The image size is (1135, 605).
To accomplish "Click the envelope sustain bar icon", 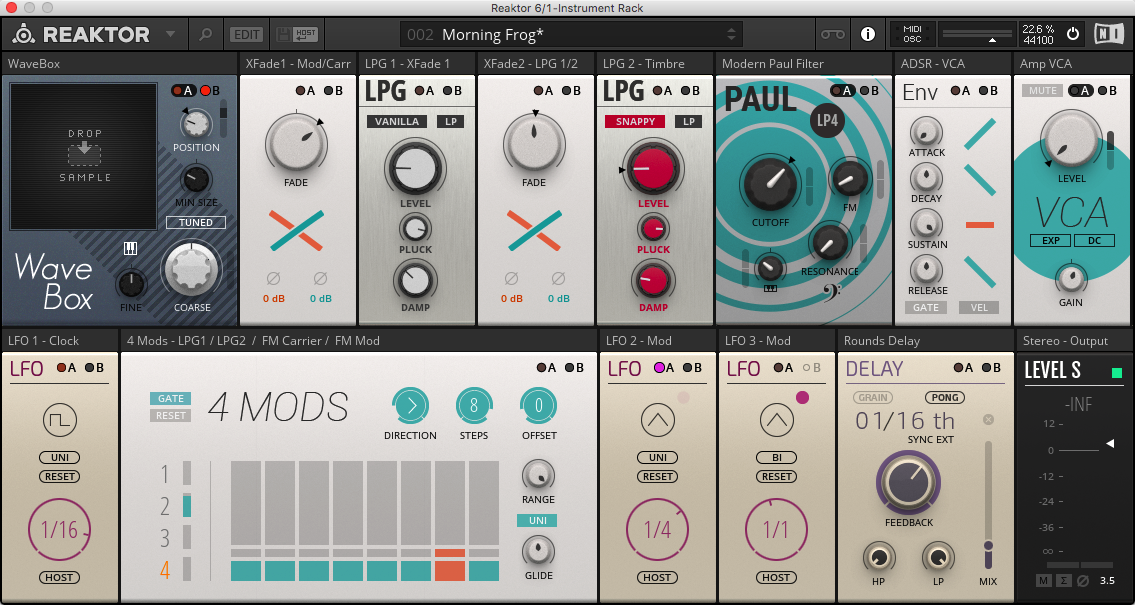I will [x=979, y=225].
